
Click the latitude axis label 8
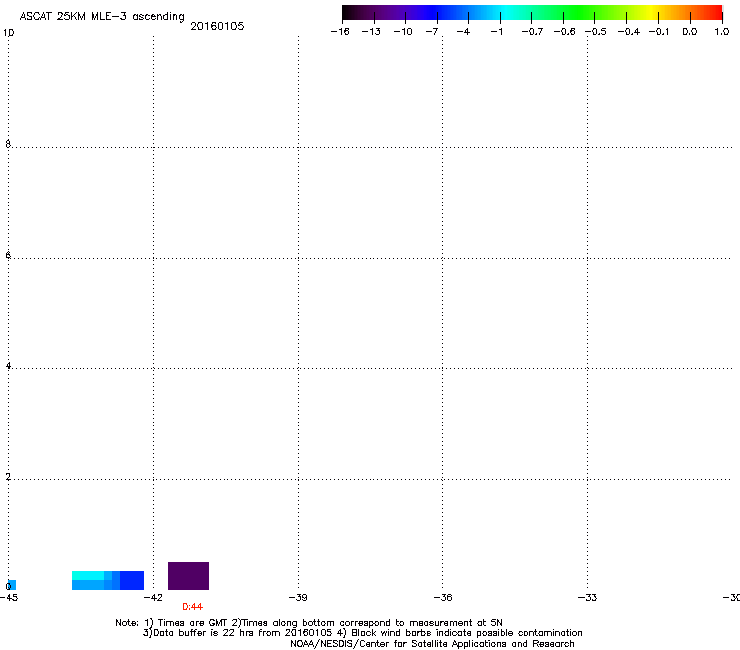point(8,144)
